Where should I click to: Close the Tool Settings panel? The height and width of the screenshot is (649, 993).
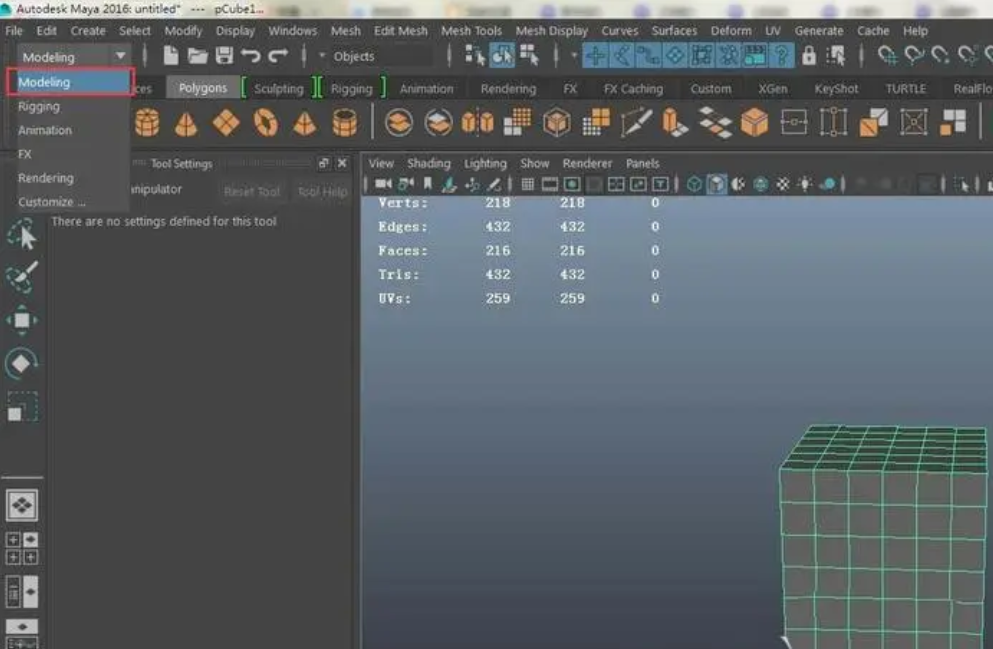click(x=342, y=163)
